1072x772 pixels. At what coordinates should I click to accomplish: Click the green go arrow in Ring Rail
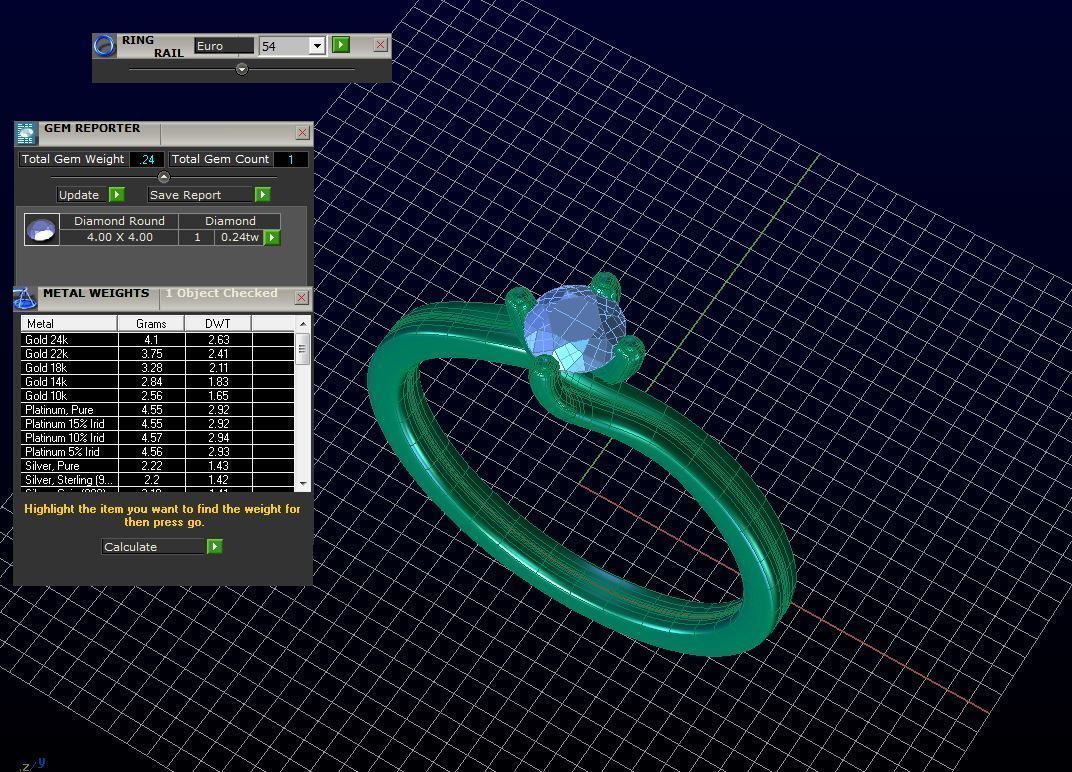tap(340, 45)
